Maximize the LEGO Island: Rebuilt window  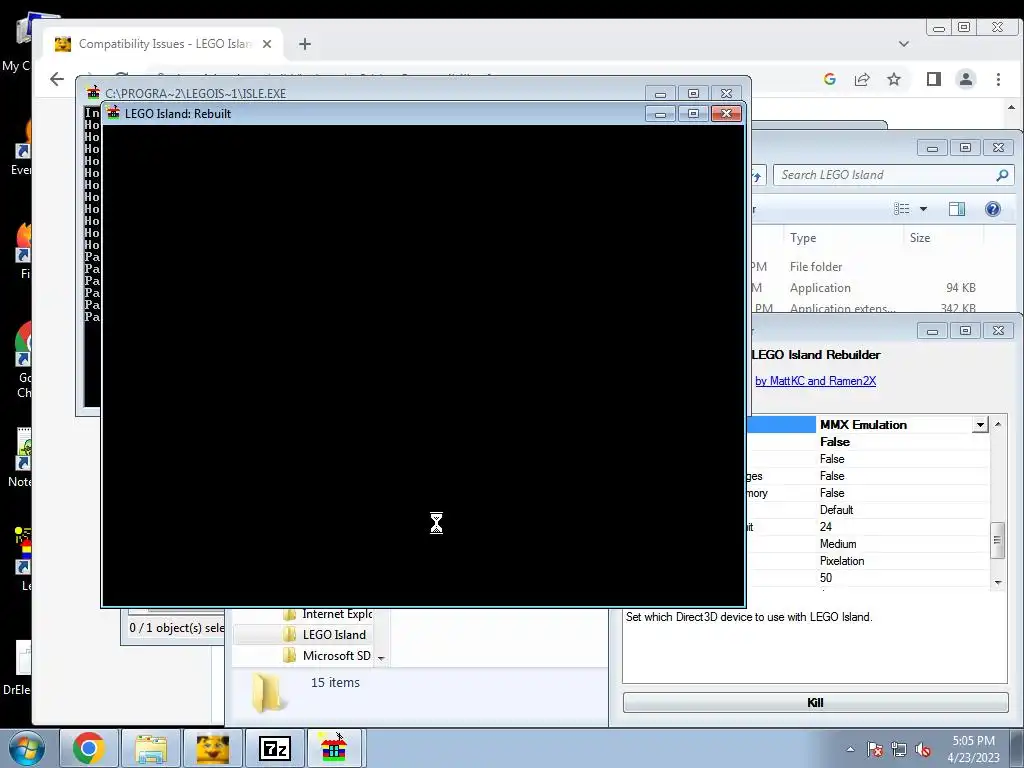(694, 114)
